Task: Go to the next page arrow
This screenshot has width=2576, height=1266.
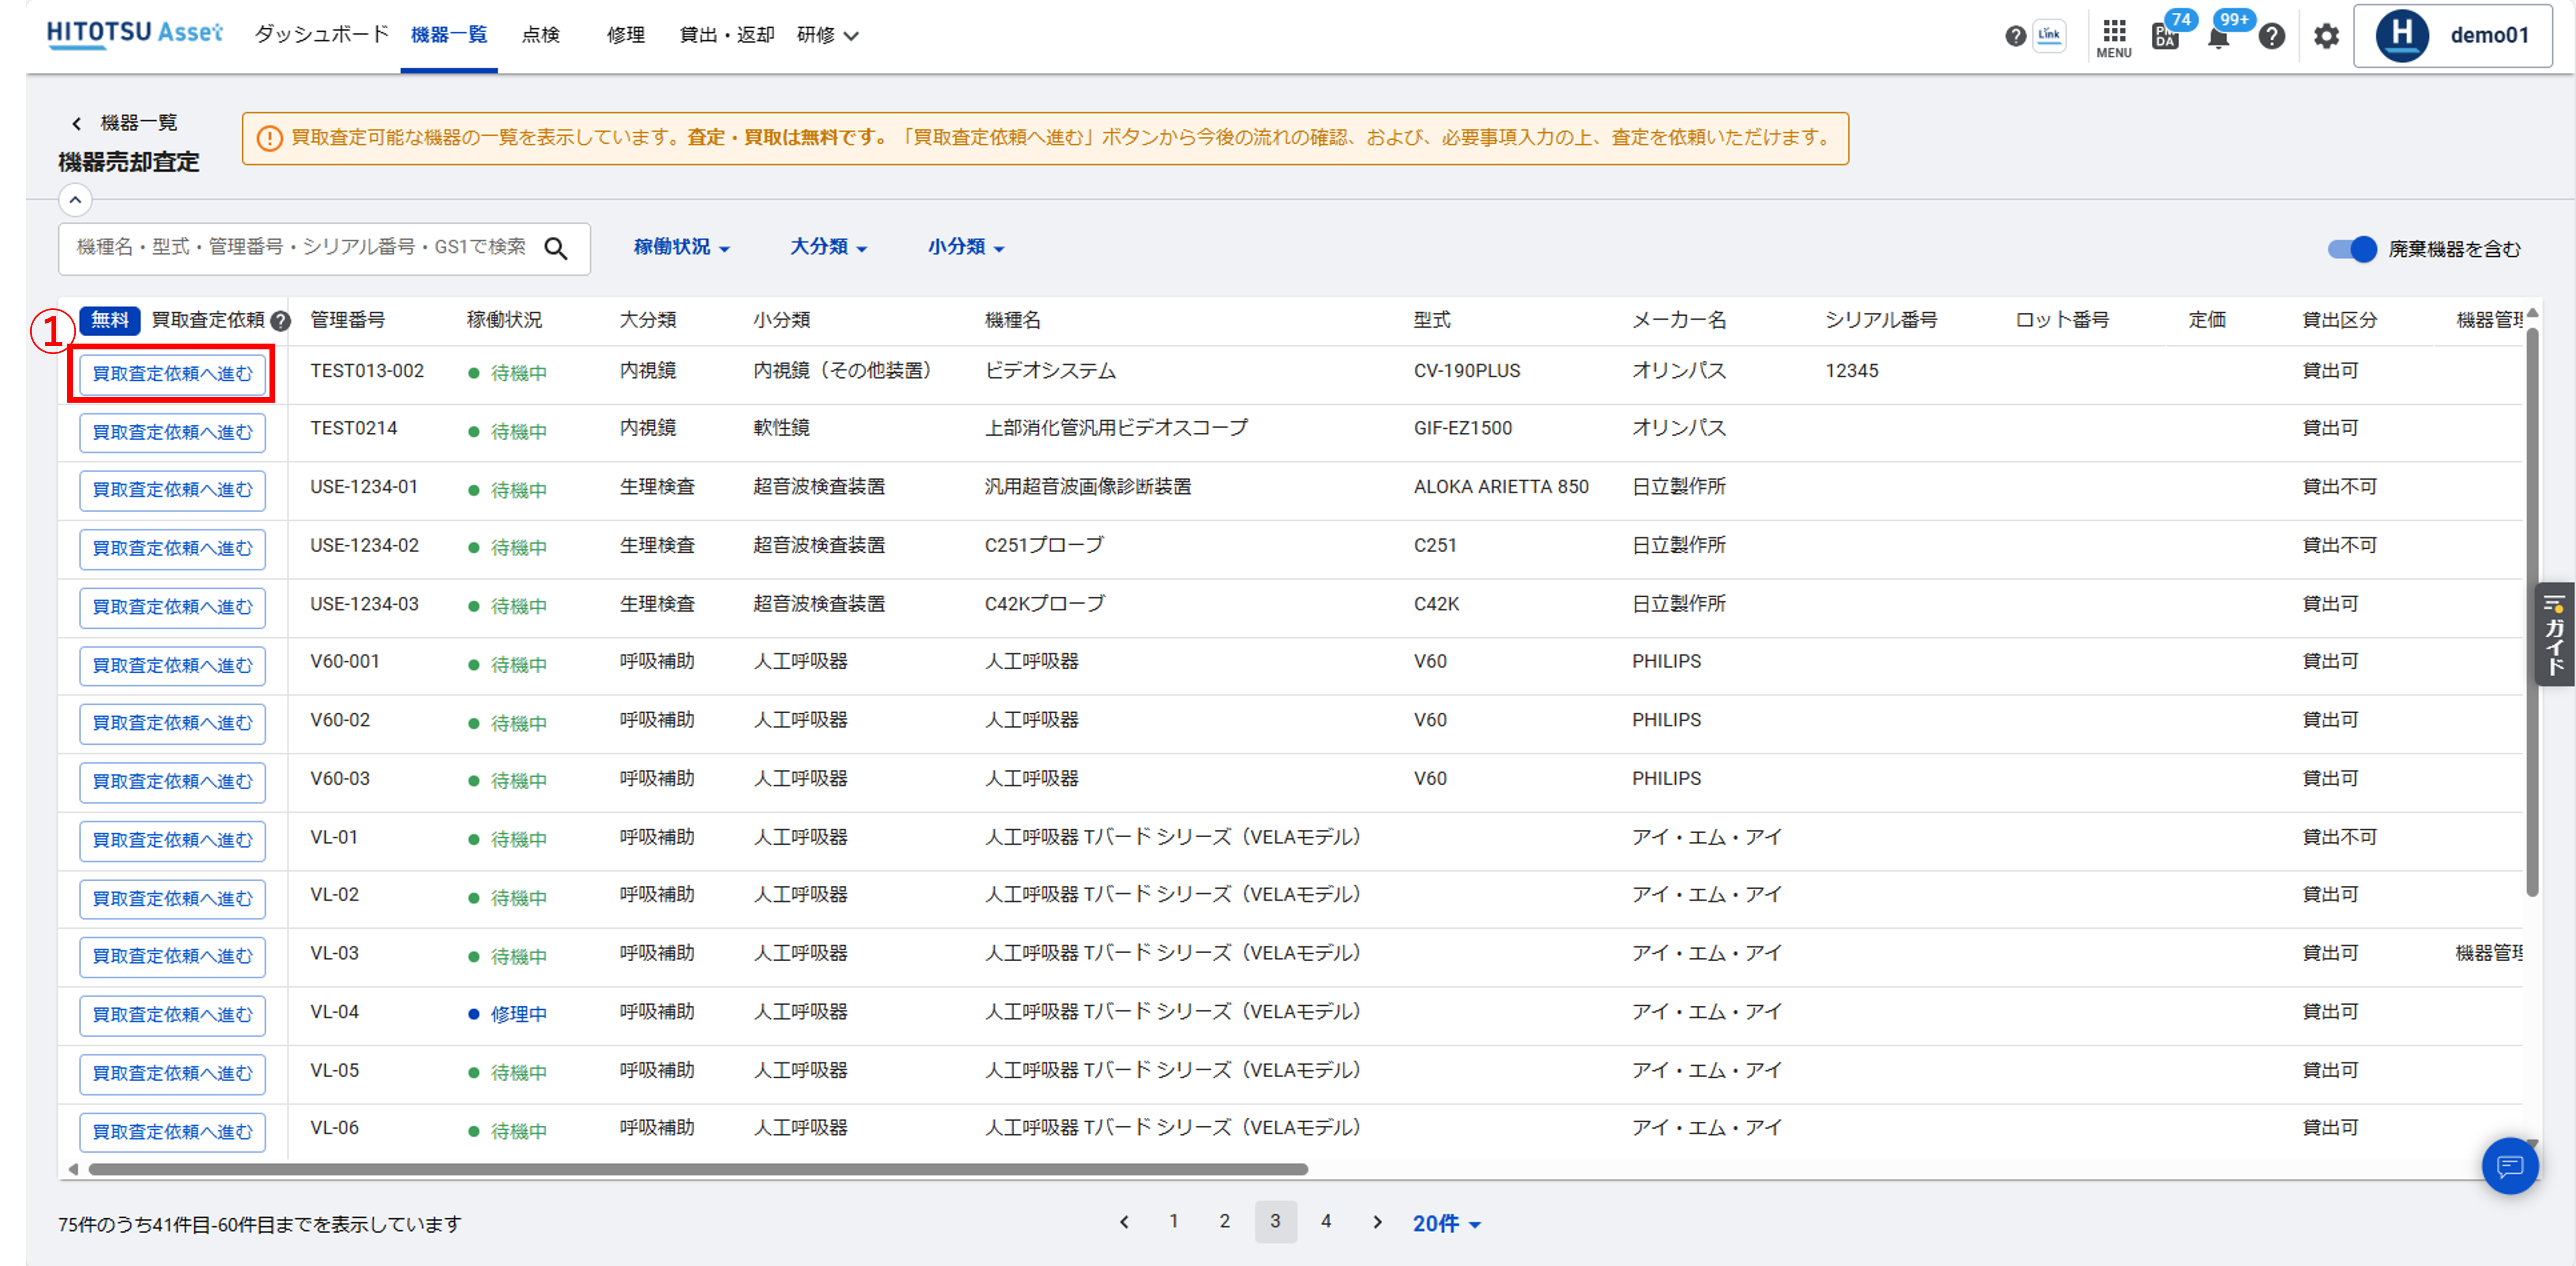Action: (1377, 1221)
